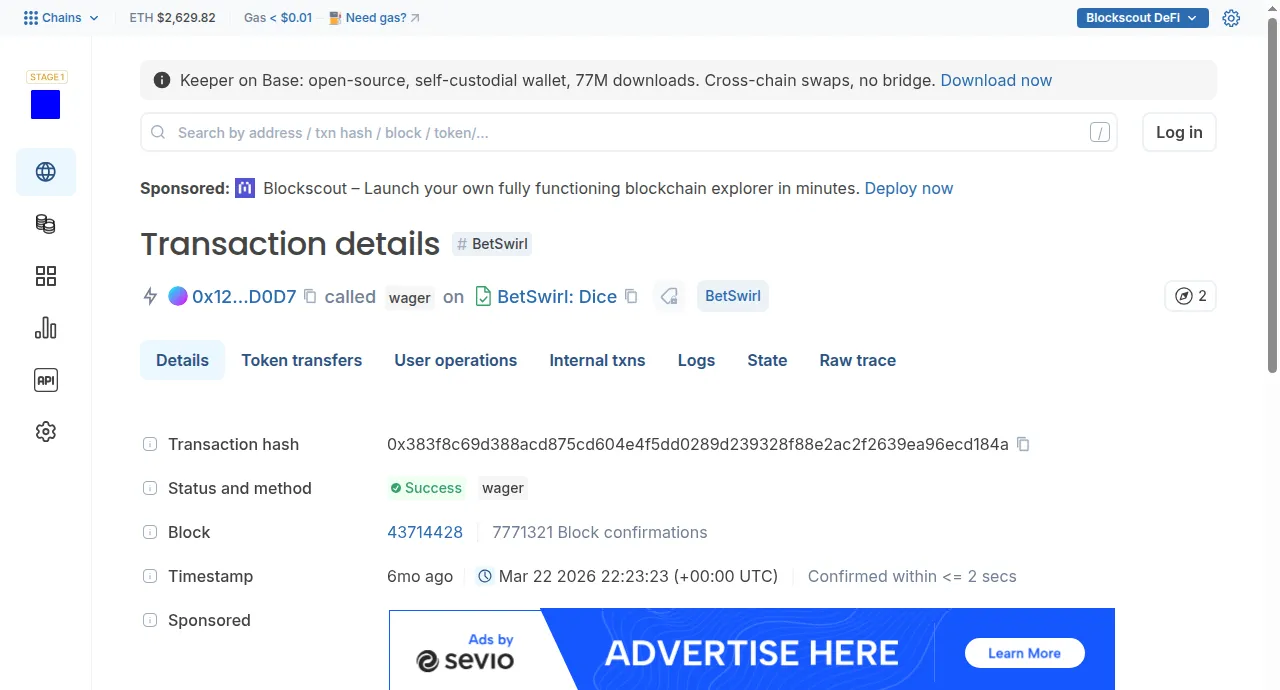Open the Chains dropdown menu
The height and width of the screenshot is (690, 1280).
coord(62,18)
